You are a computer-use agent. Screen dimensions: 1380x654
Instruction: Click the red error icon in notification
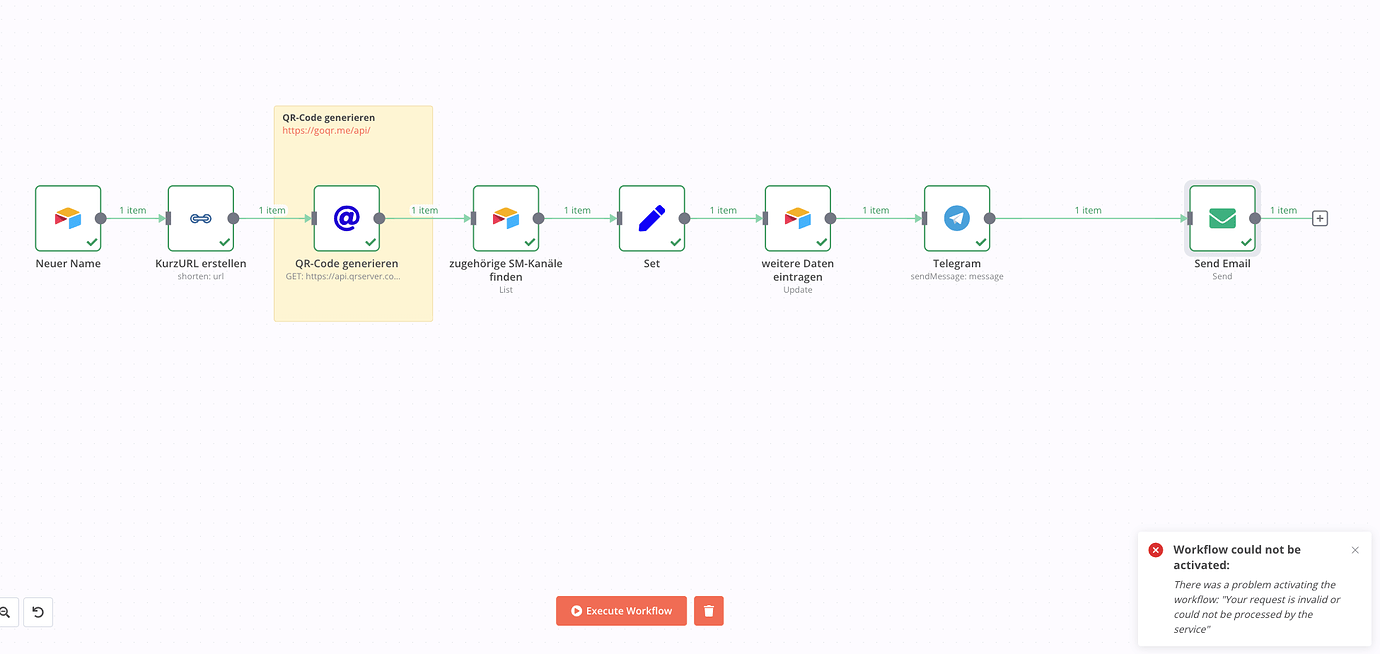click(x=1156, y=550)
